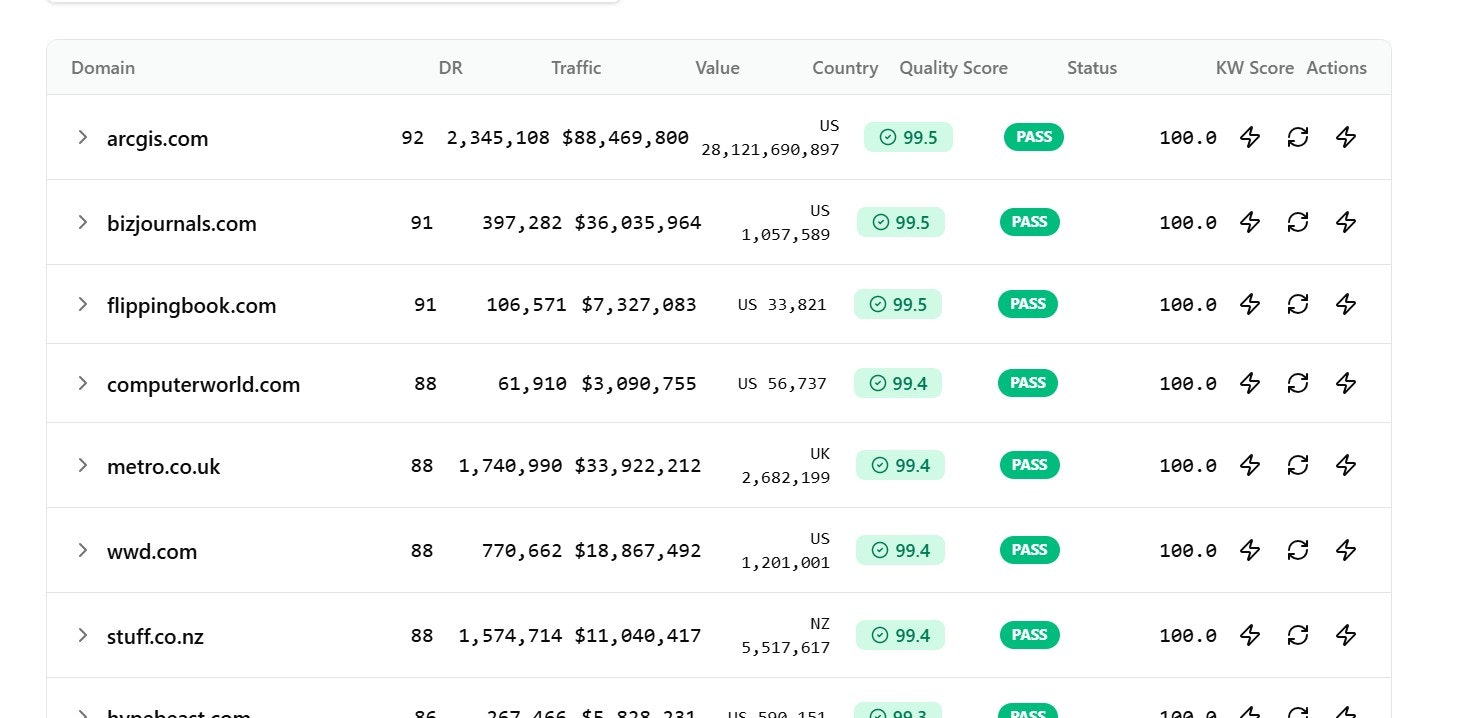Sort by the Domain column header
Image resolution: width=1462 pixels, height=718 pixels.
[103, 68]
